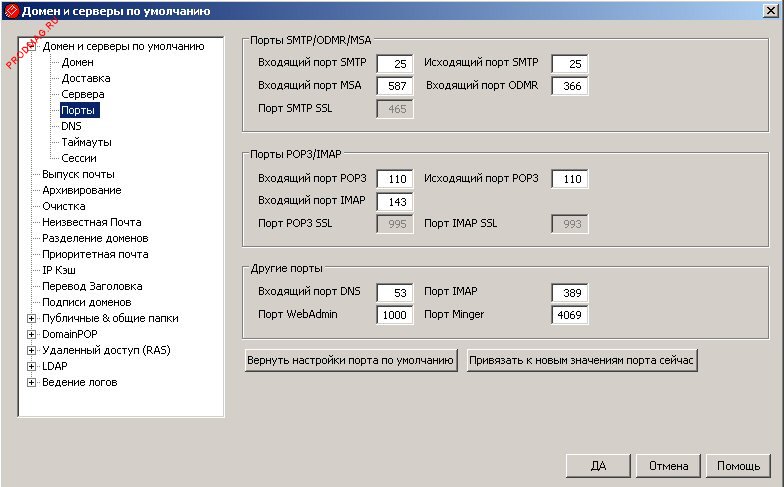The image size is (784, 487).
Task: Confirm the dialog with ДА button
Action: (598, 466)
